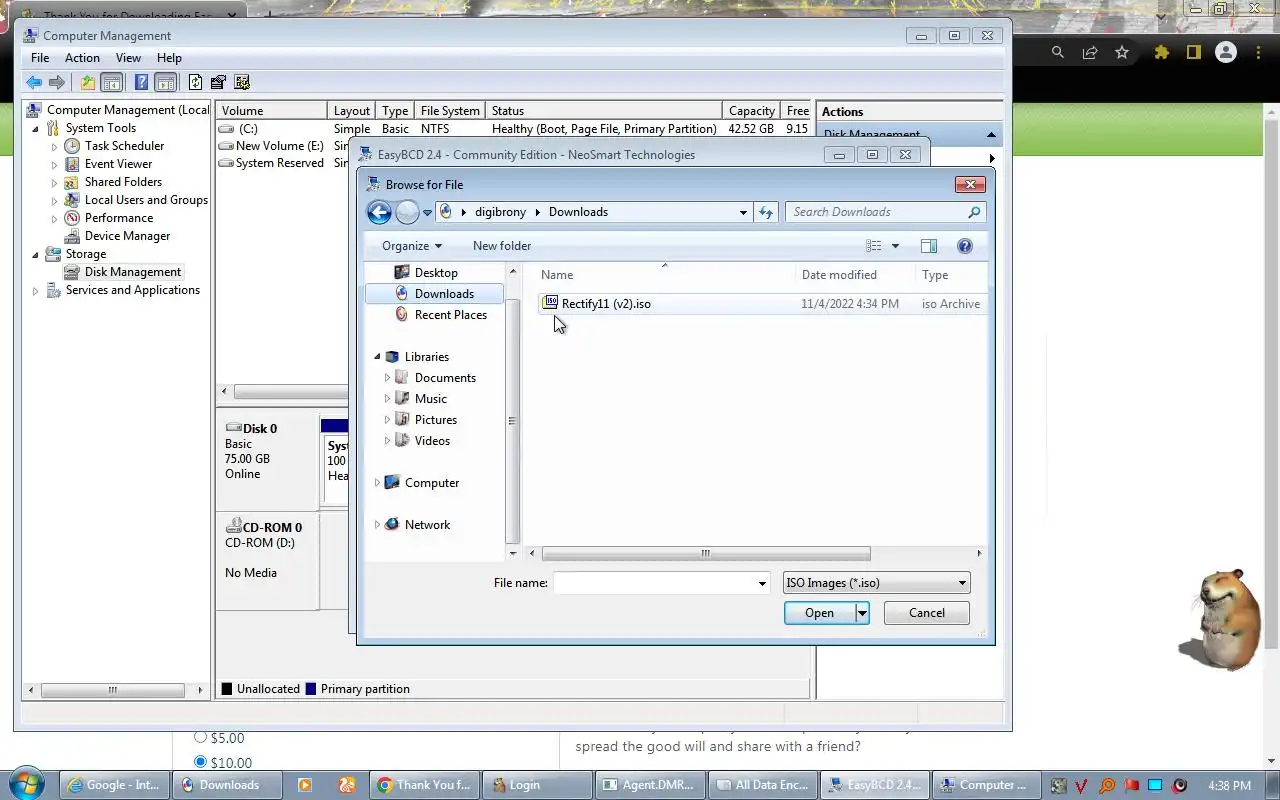Screen dimensions: 1280x800
Task: Click the Windows Start orb
Action: [27, 784]
